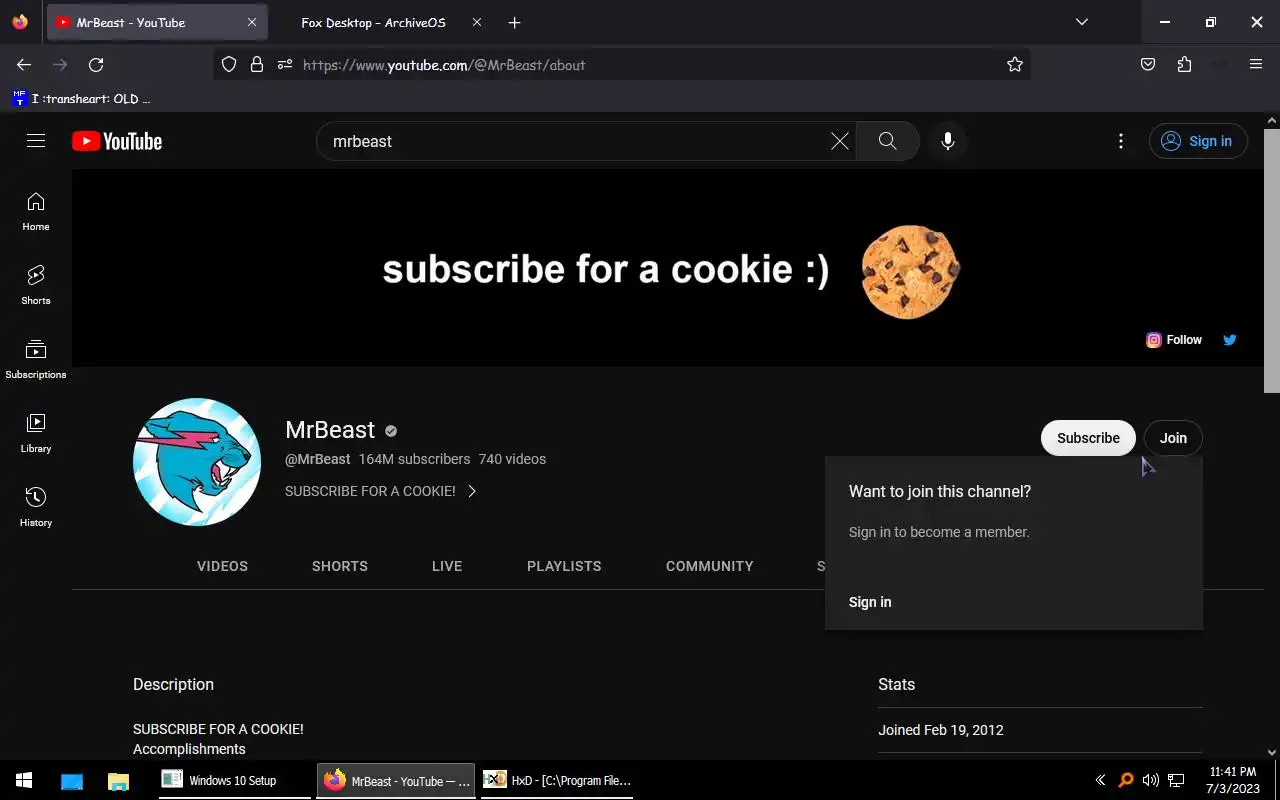Click the browser back arrow
The width and height of the screenshot is (1280, 800).
tap(24, 65)
